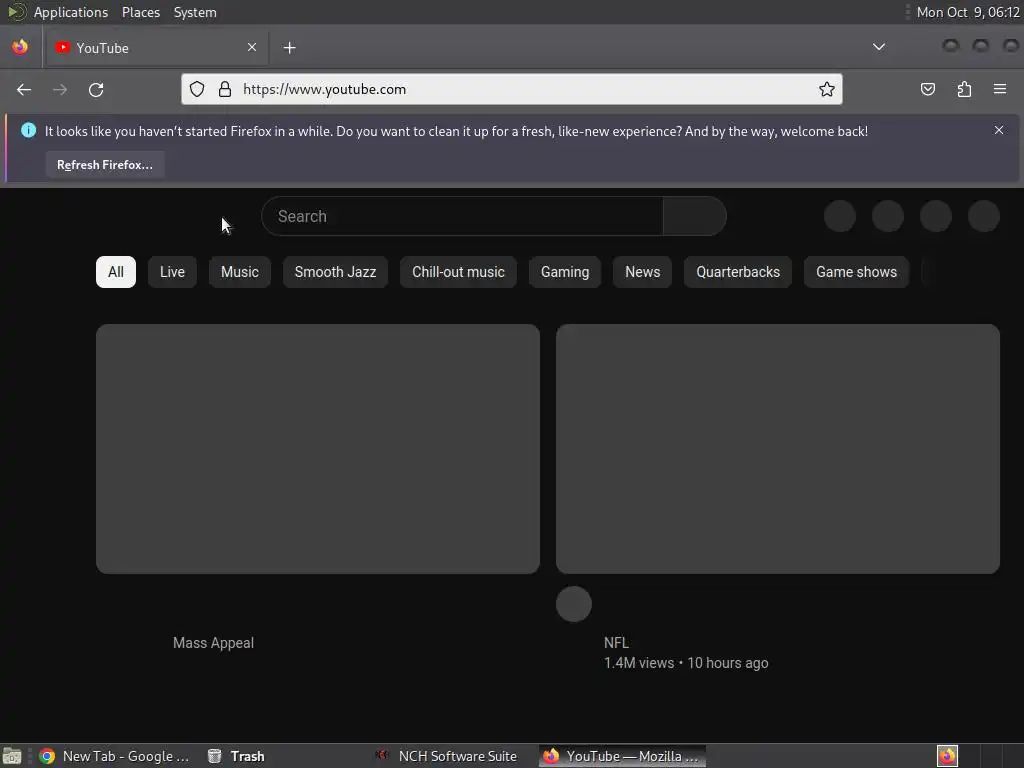Click the Firefox icon in bottom tray
The width and height of the screenshot is (1024, 768).
tap(947, 756)
